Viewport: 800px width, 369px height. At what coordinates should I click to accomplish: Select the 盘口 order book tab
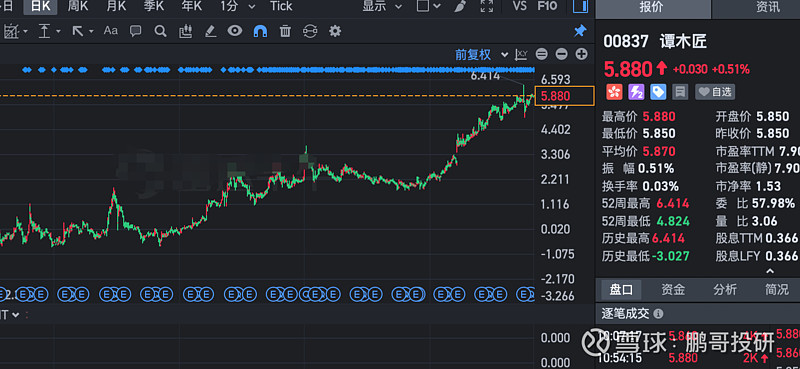621,290
